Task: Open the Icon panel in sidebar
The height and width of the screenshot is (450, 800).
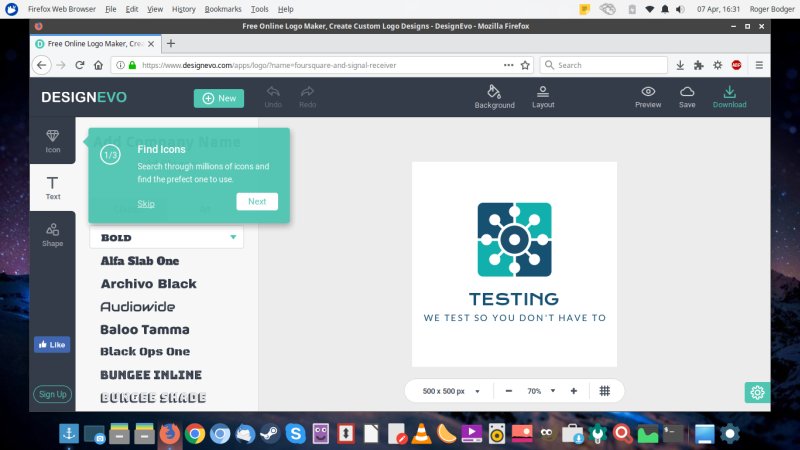Action: 53,141
